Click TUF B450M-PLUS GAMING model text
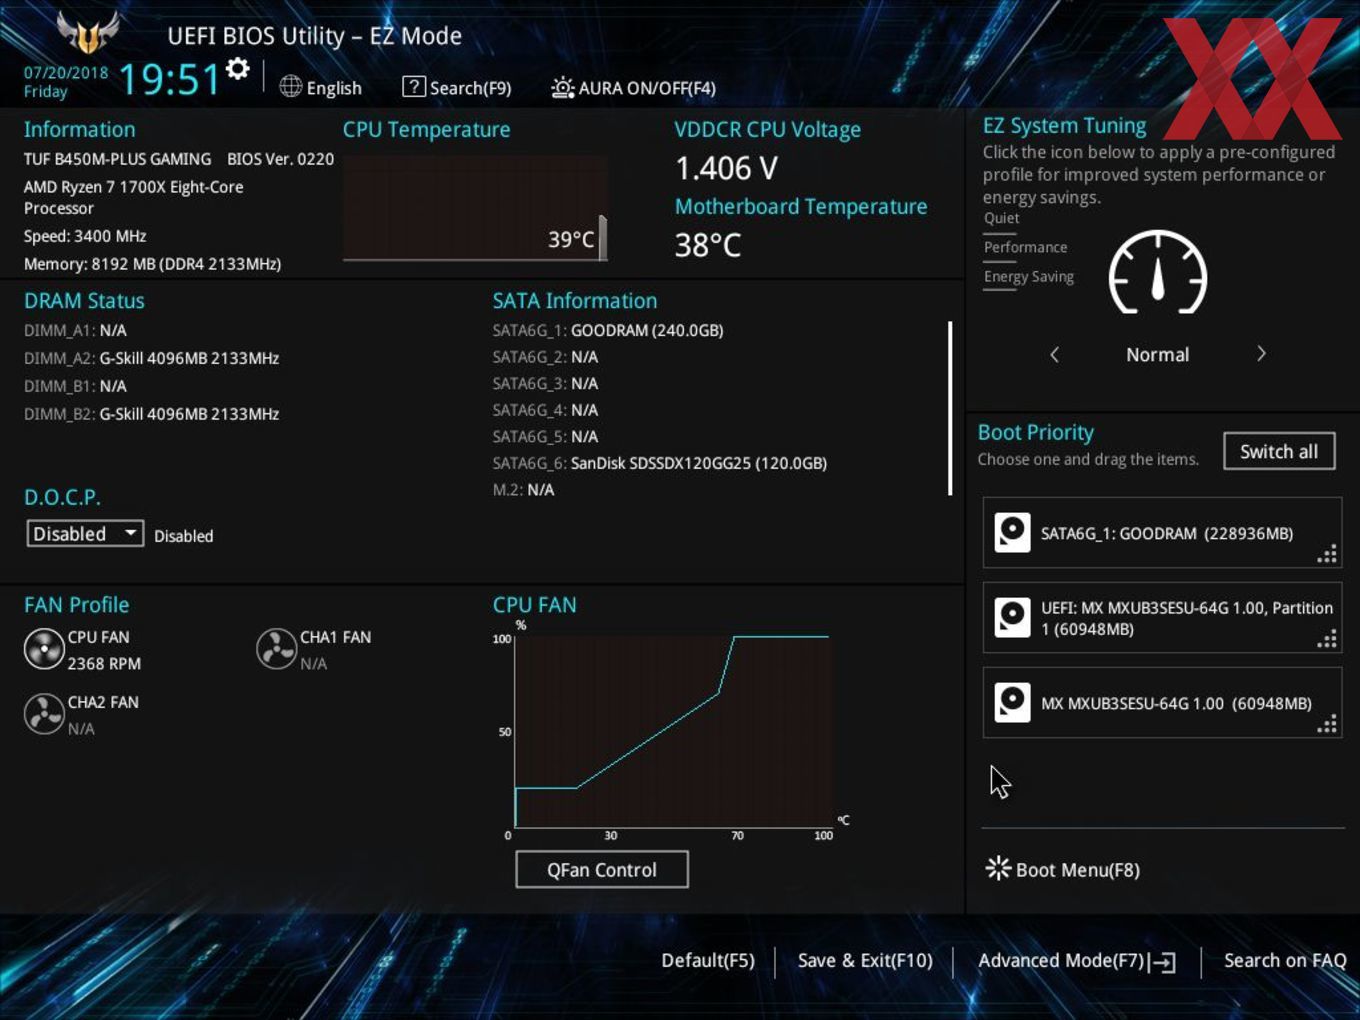Viewport: 1360px width, 1020px height. click(117, 159)
